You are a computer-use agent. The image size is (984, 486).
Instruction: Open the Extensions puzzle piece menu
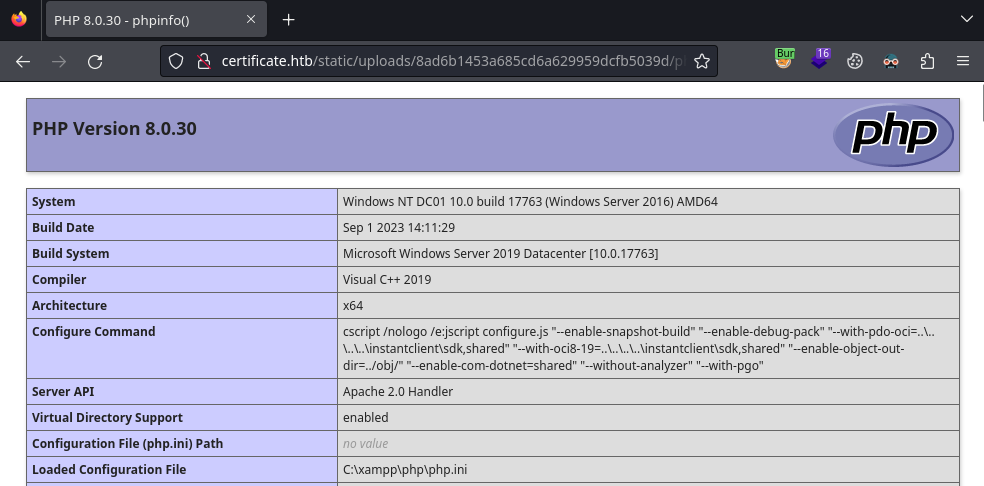point(927,61)
